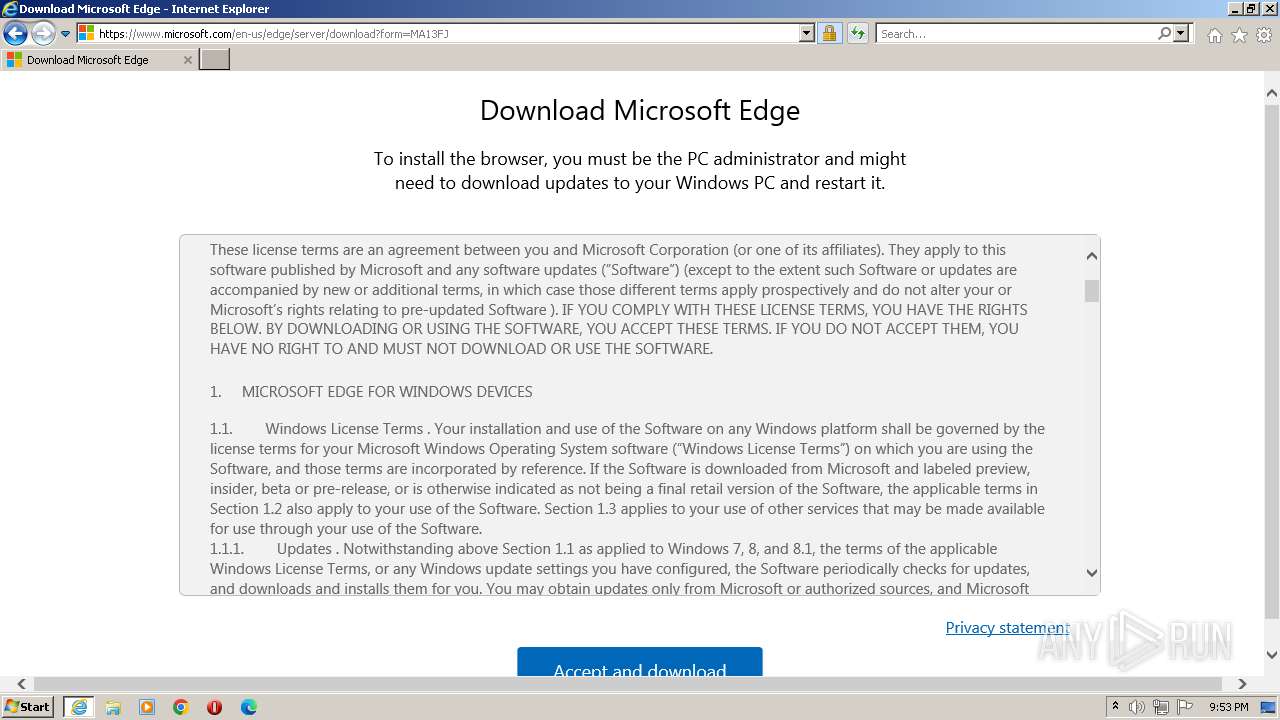1280x720 pixels.
Task: Click the license box scroll-up arrow
Action: point(1091,256)
